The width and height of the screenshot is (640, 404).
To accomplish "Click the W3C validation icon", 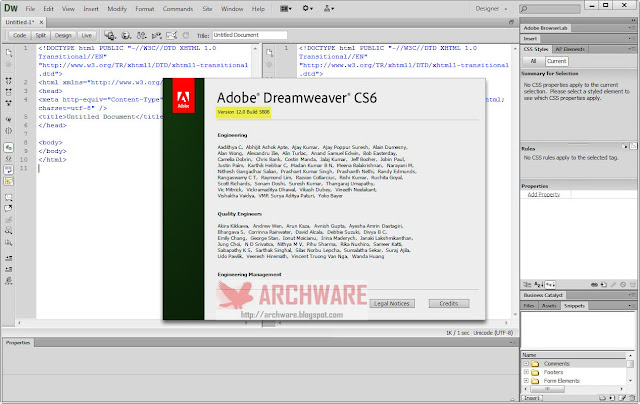I will tap(156, 36).
